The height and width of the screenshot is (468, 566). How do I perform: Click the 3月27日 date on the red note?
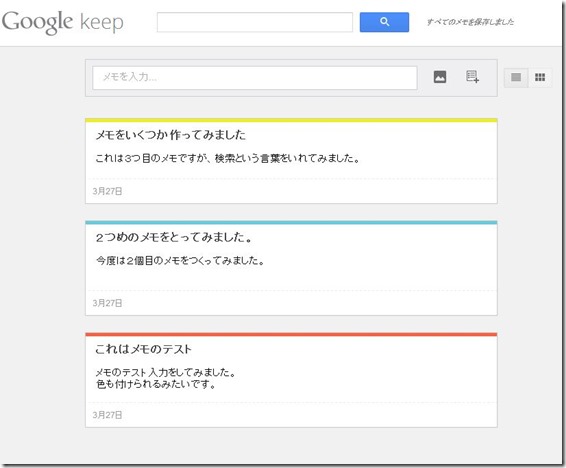point(107,415)
